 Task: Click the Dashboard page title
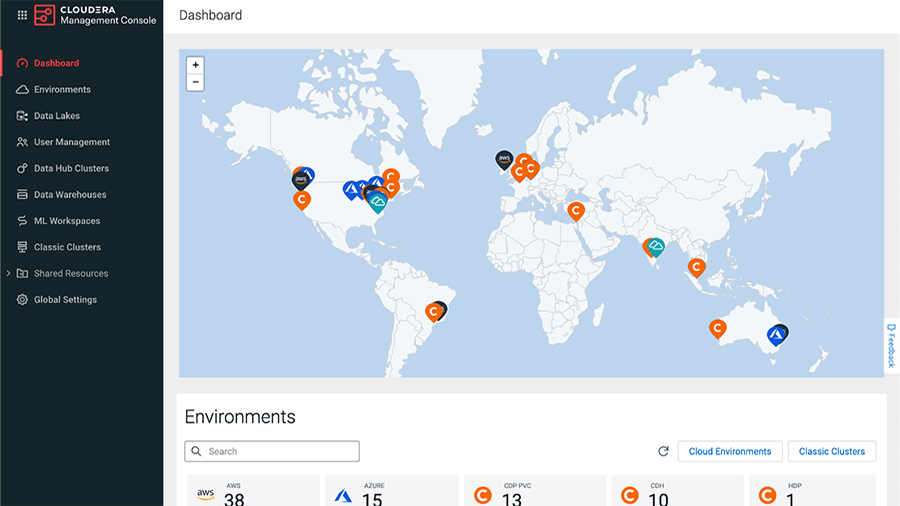[x=211, y=15]
